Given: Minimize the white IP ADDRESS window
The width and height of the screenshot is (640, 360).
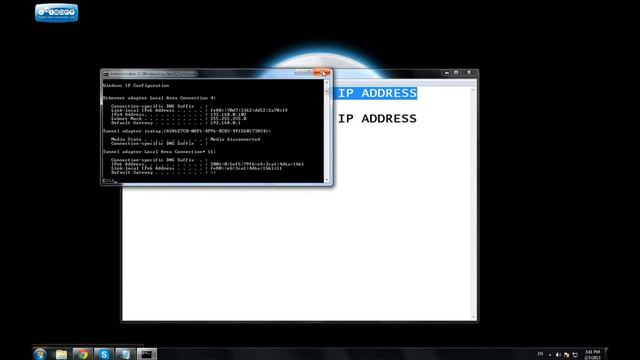Looking at the screenshot, I should tap(447, 73).
